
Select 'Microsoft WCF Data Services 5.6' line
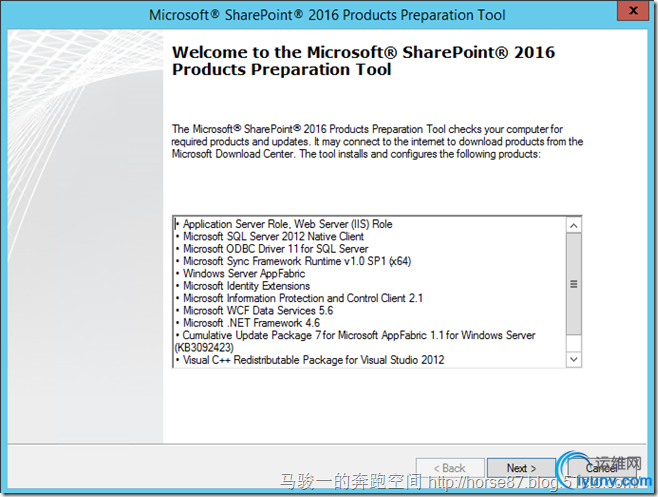click(255, 311)
